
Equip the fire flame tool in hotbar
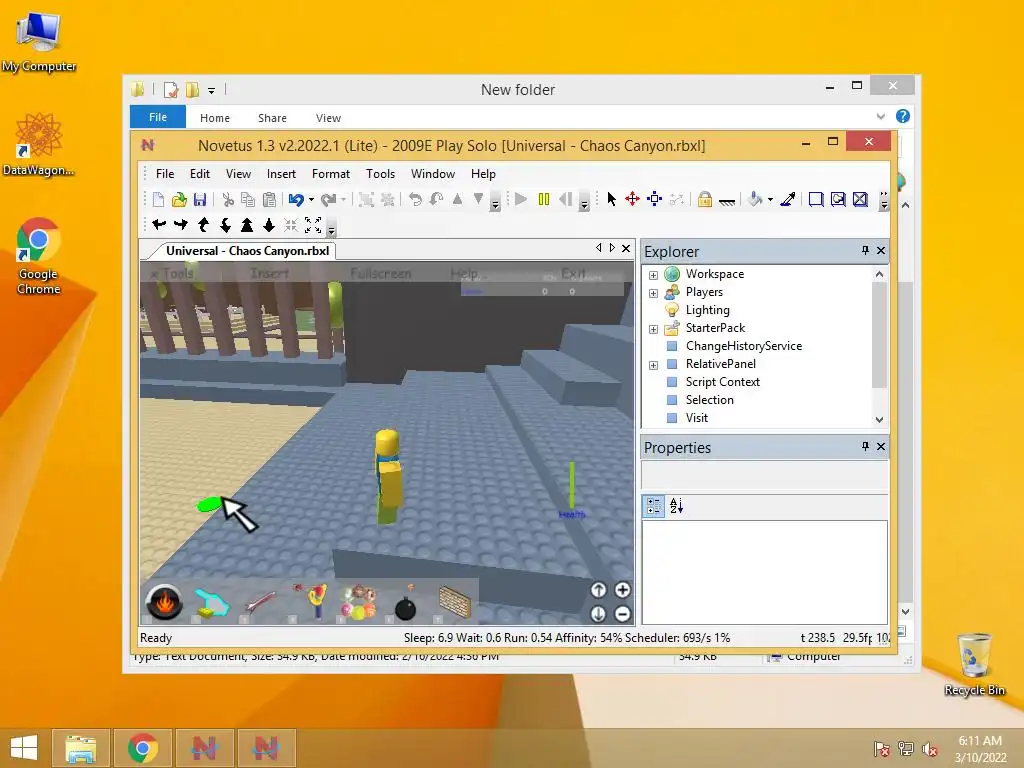tap(164, 602)
